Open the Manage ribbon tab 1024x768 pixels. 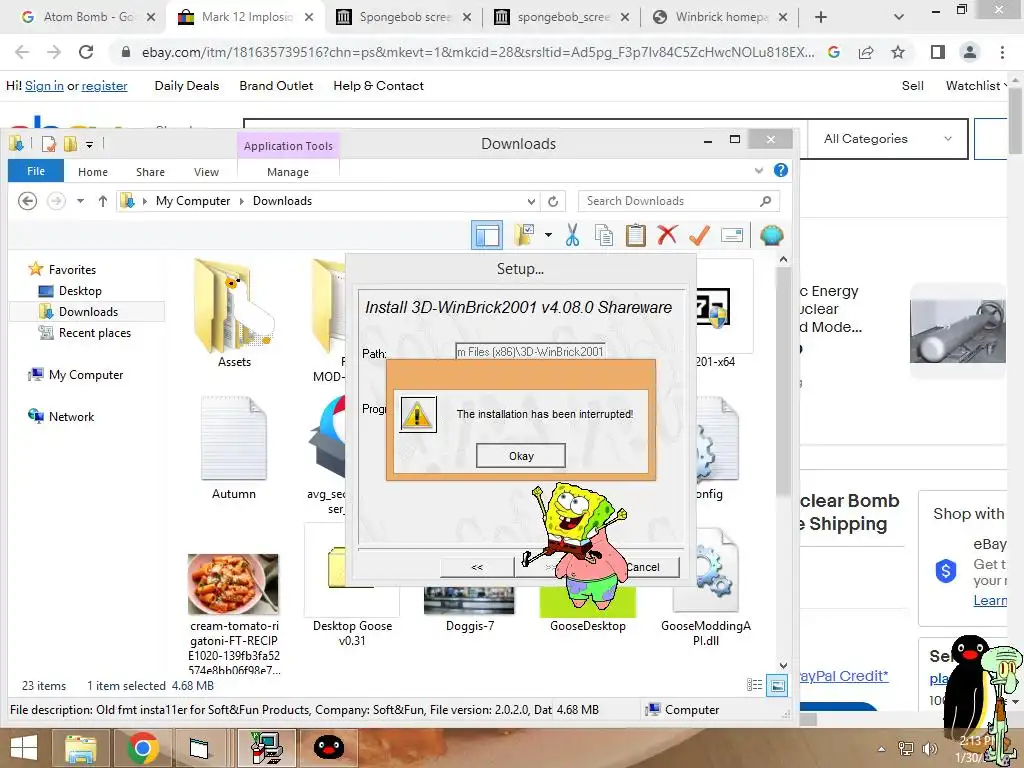(x=288, y=172)
